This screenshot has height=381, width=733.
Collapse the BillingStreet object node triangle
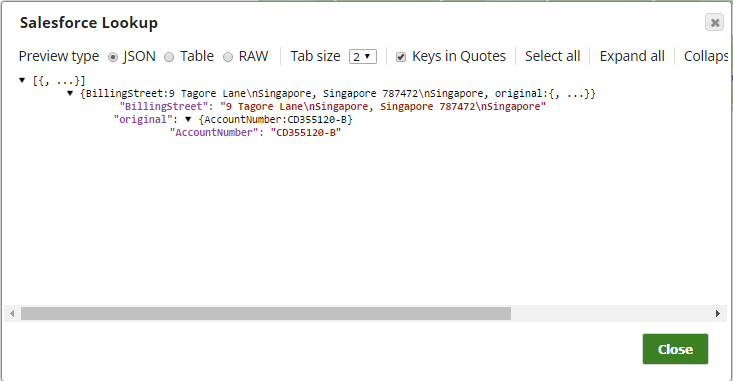click(70, 93)
